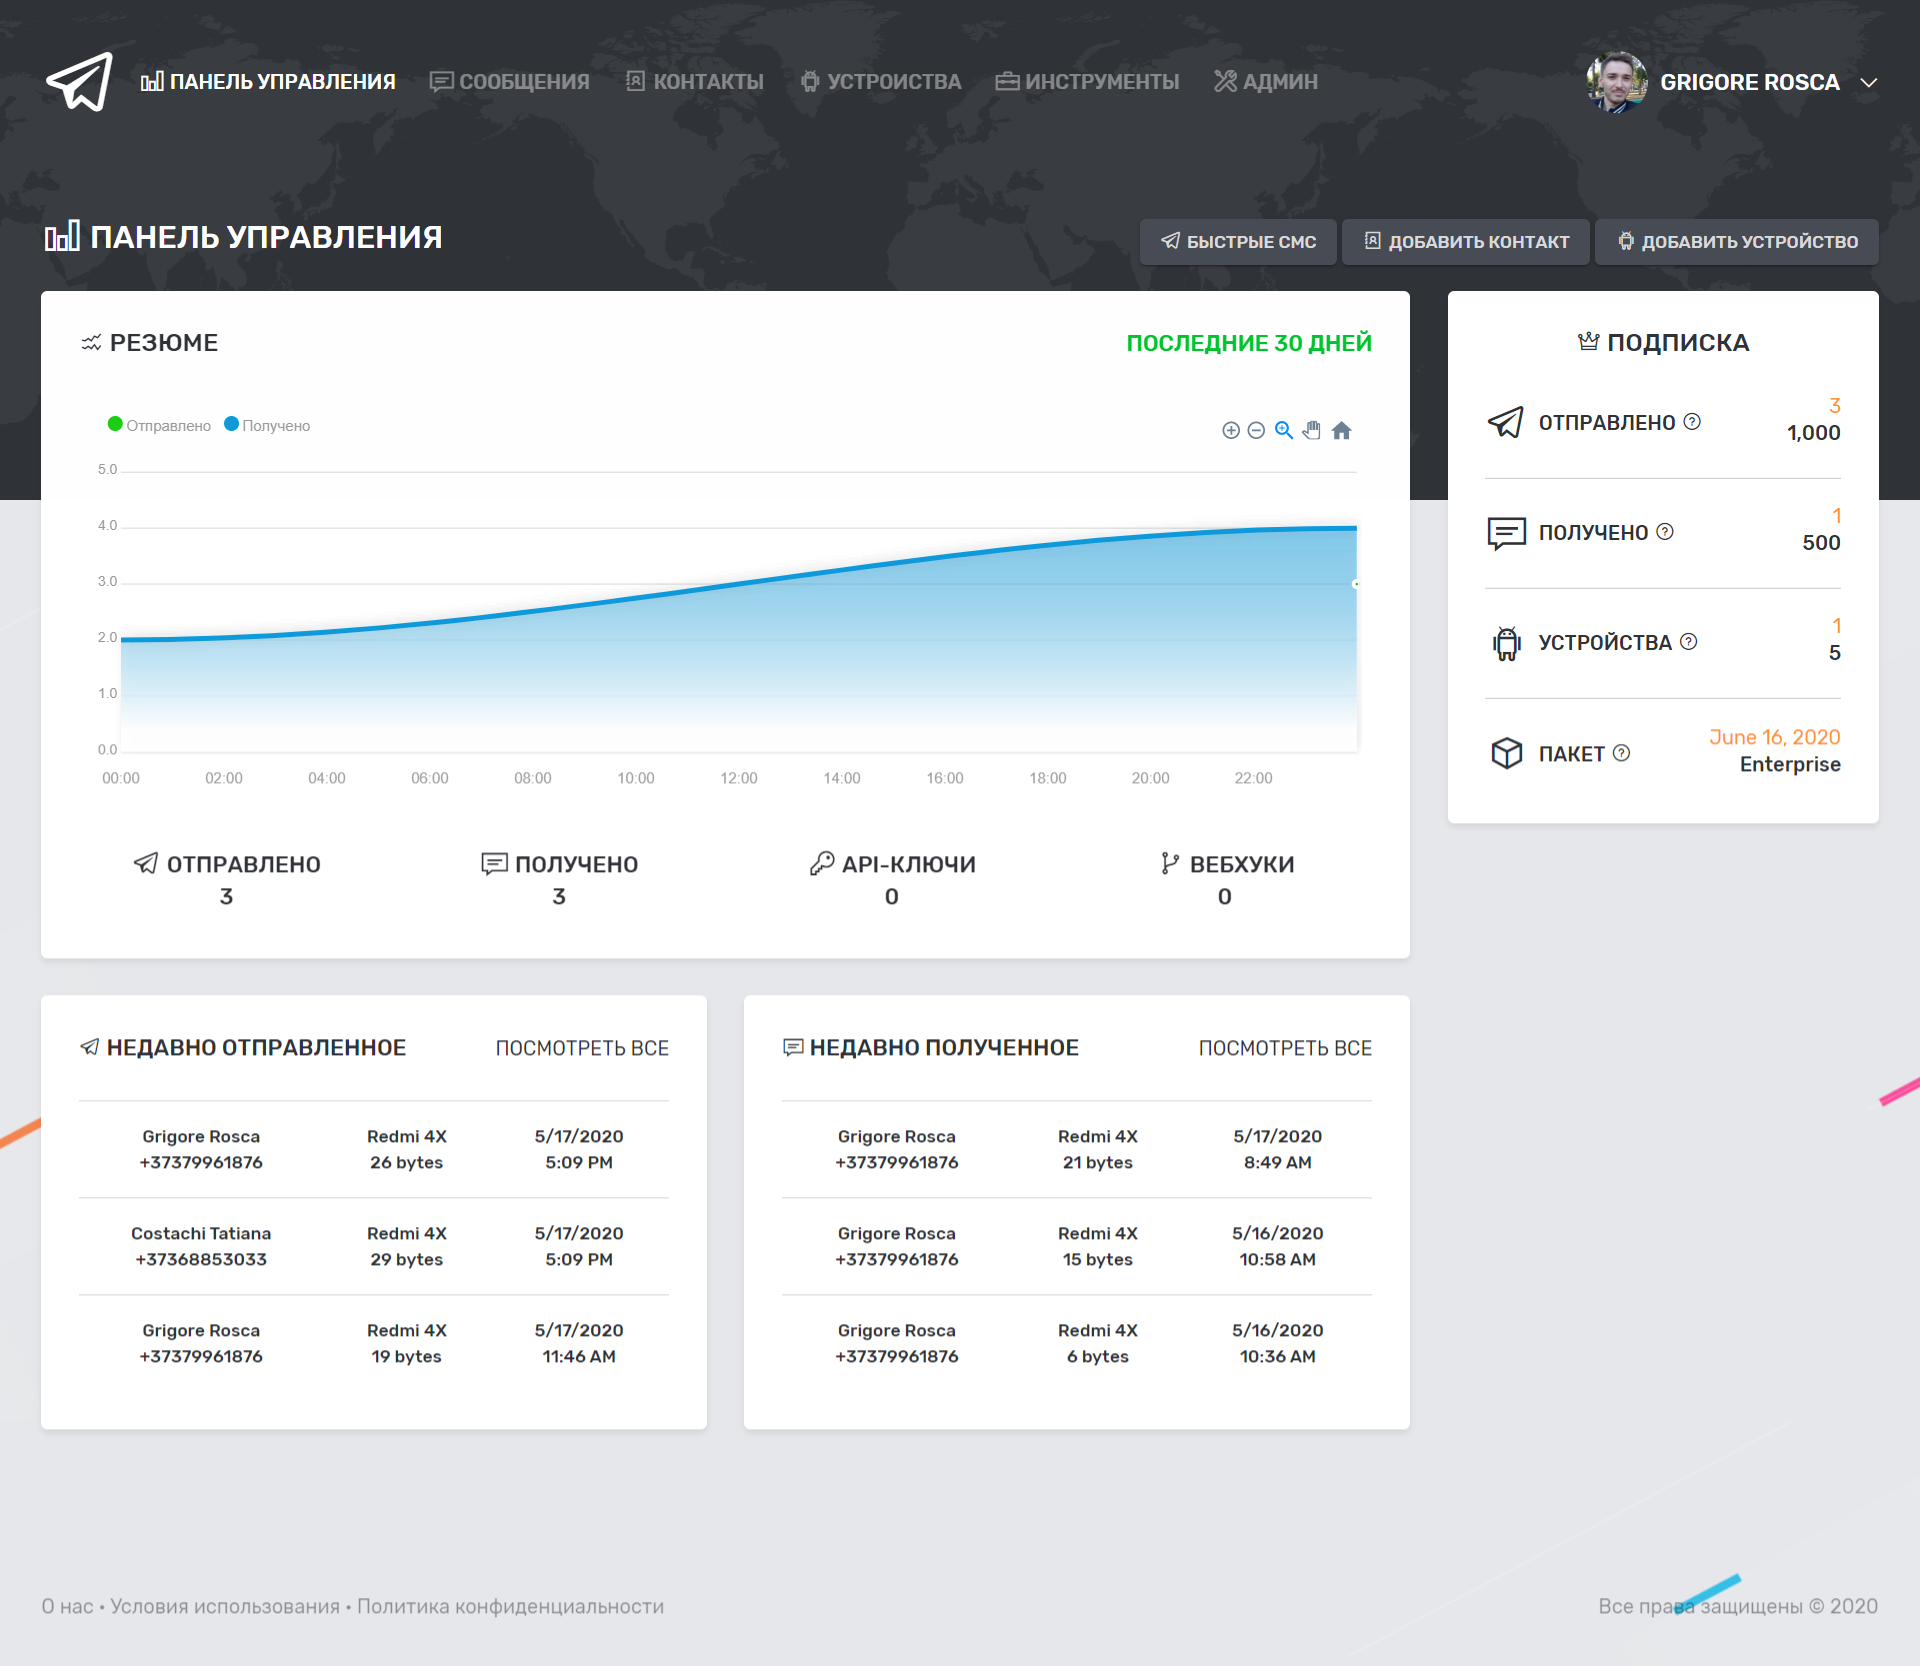Expand Grigore Rosca user dropdown arrow
The height and width of the screenshot is (1666, 1920).
[1869, 83]
